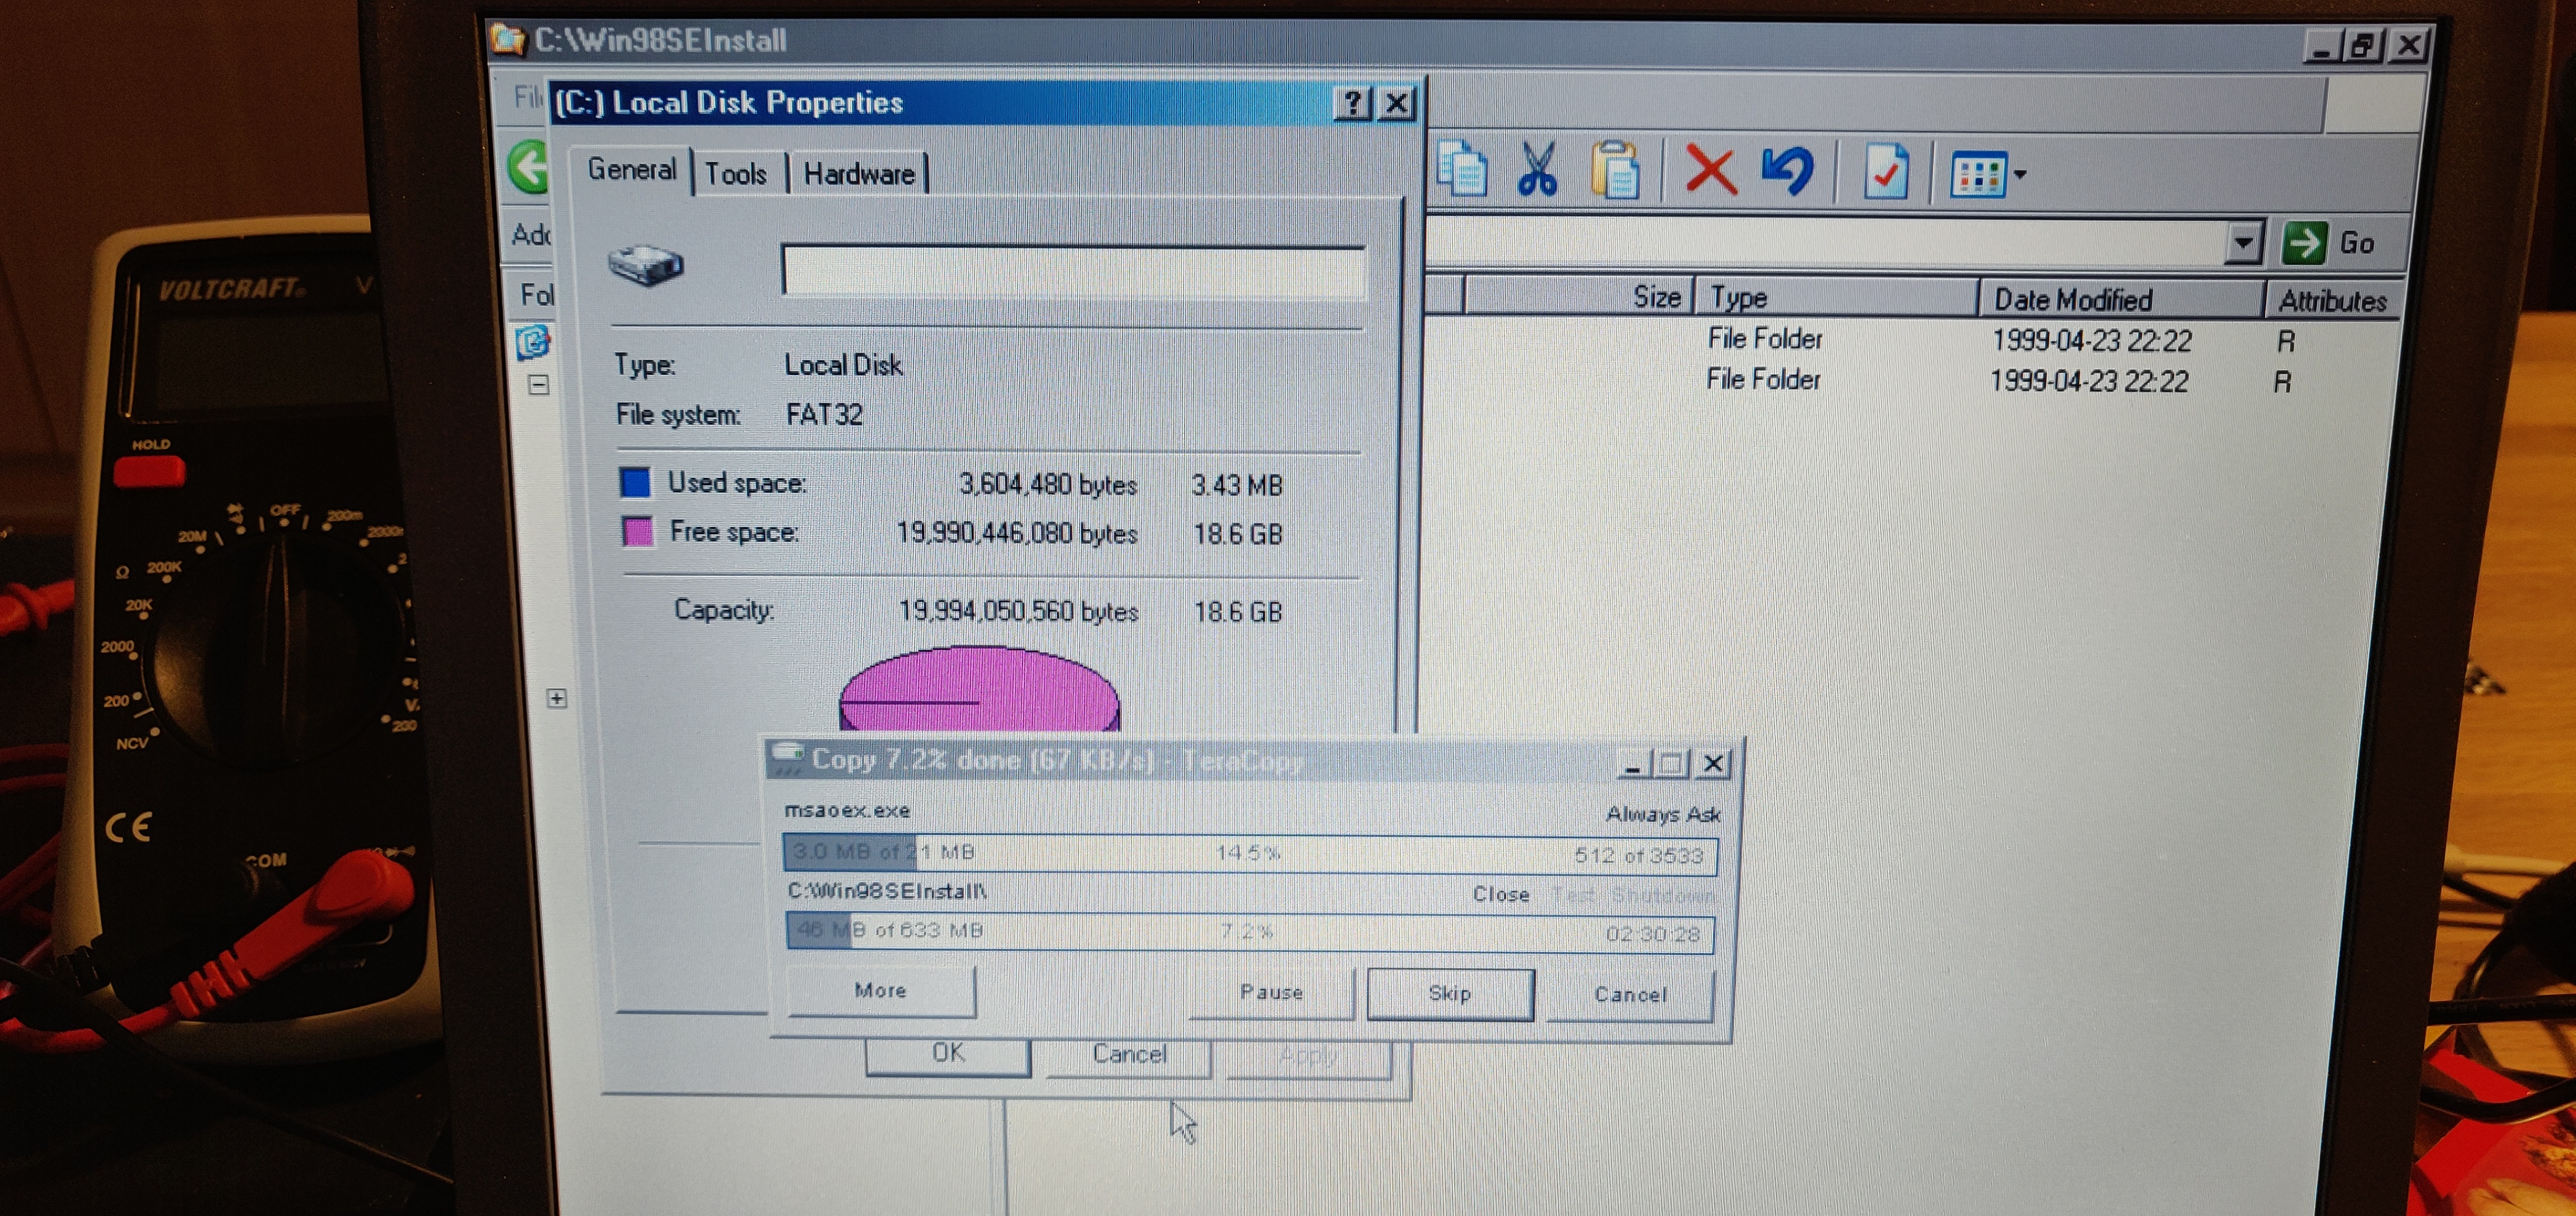Viewport: 2576px width, 1216px height.
Task: Sort by the Type column header
Action: [x=1836, y=298]
